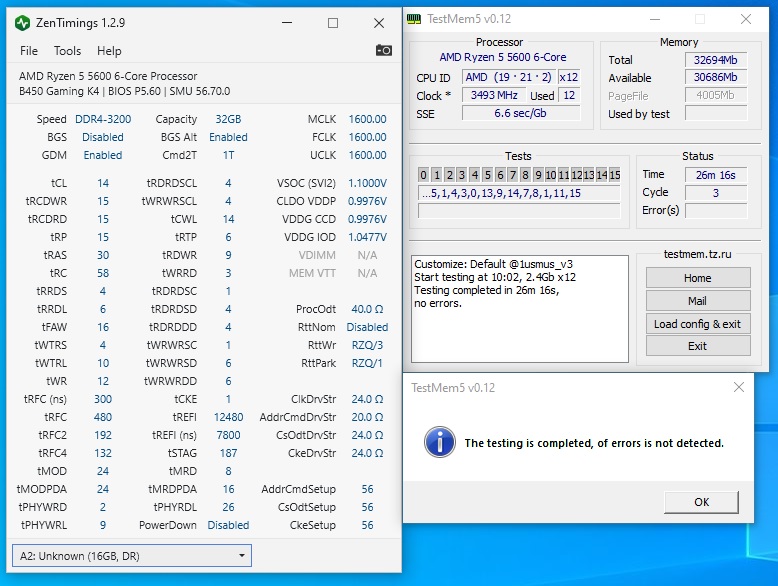778x586 pixels.
Task: Click the RttNom Disabled value
Action: [367, 327]
